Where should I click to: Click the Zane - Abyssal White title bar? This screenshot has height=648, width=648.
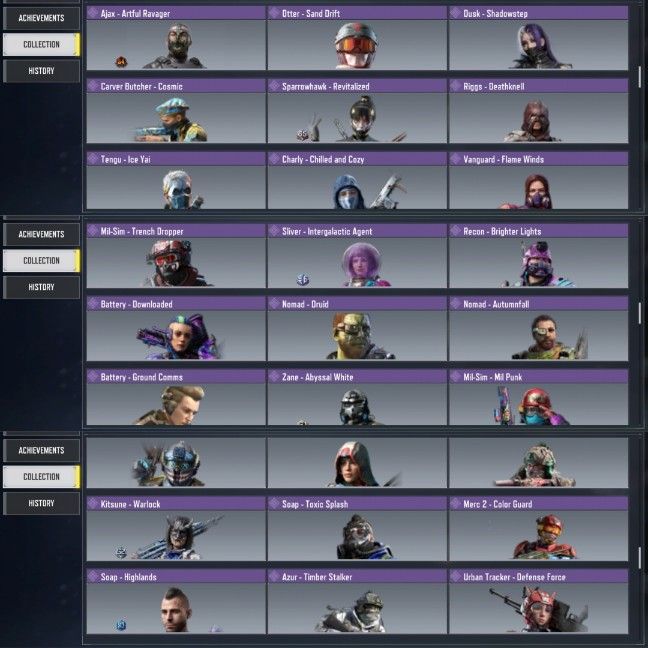[x=357, y=377]
